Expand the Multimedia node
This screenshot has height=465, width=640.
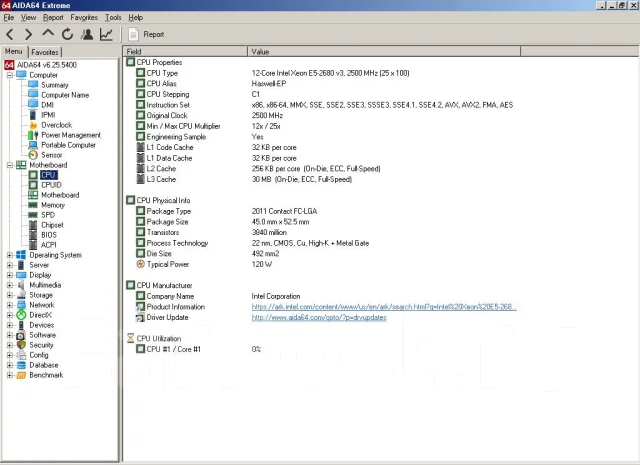pyautogui.click(x=10, y=285)
